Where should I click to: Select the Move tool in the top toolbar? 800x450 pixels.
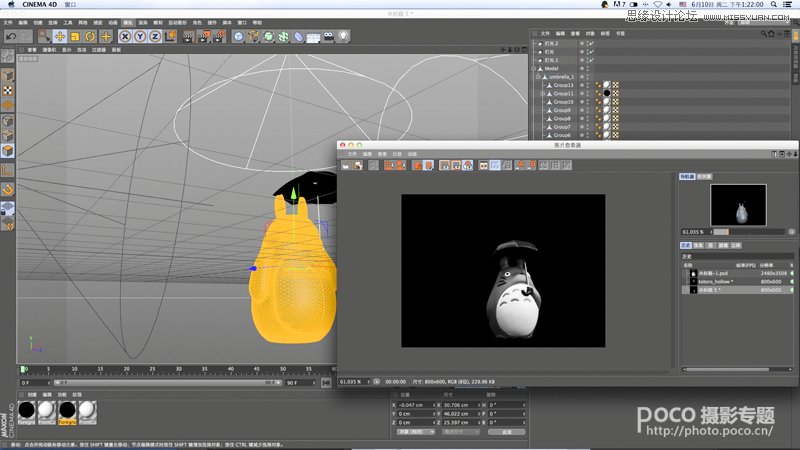[59, 36]
